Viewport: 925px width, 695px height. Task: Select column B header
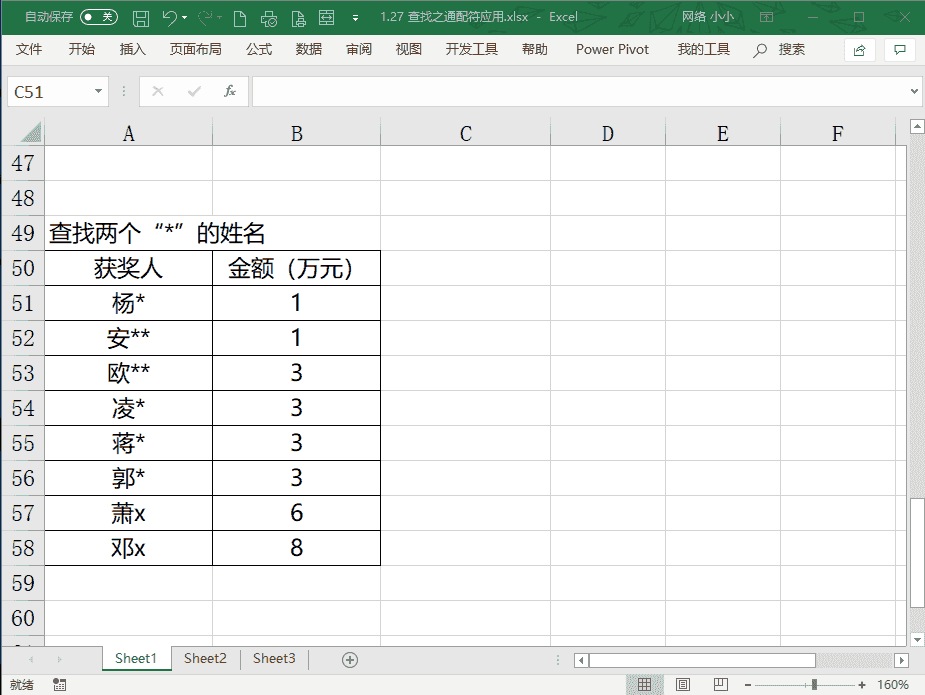click(x=297, y=134)
